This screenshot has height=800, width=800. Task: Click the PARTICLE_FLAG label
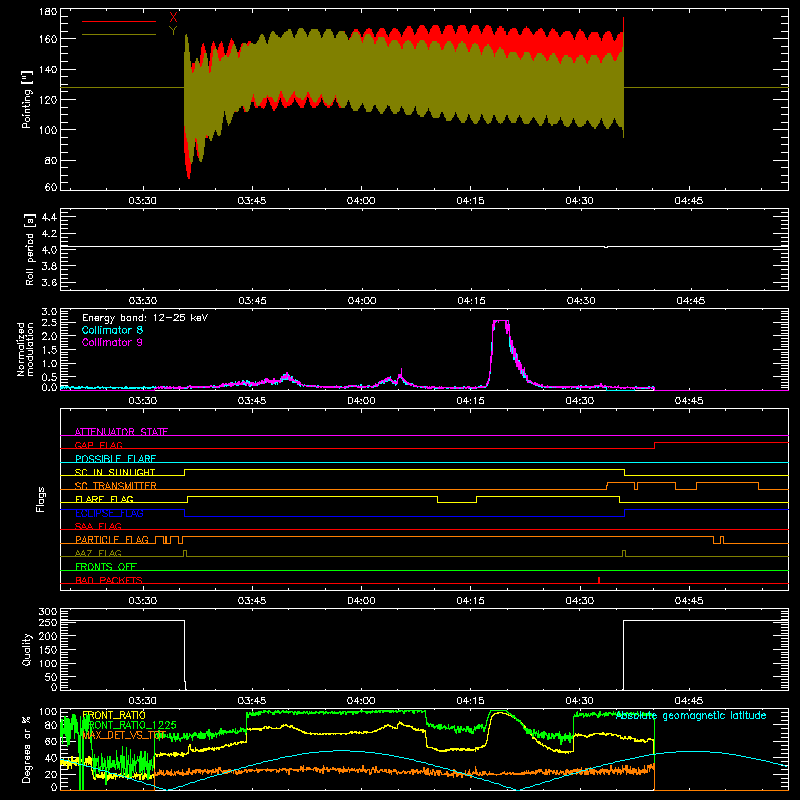coord(112,539)
